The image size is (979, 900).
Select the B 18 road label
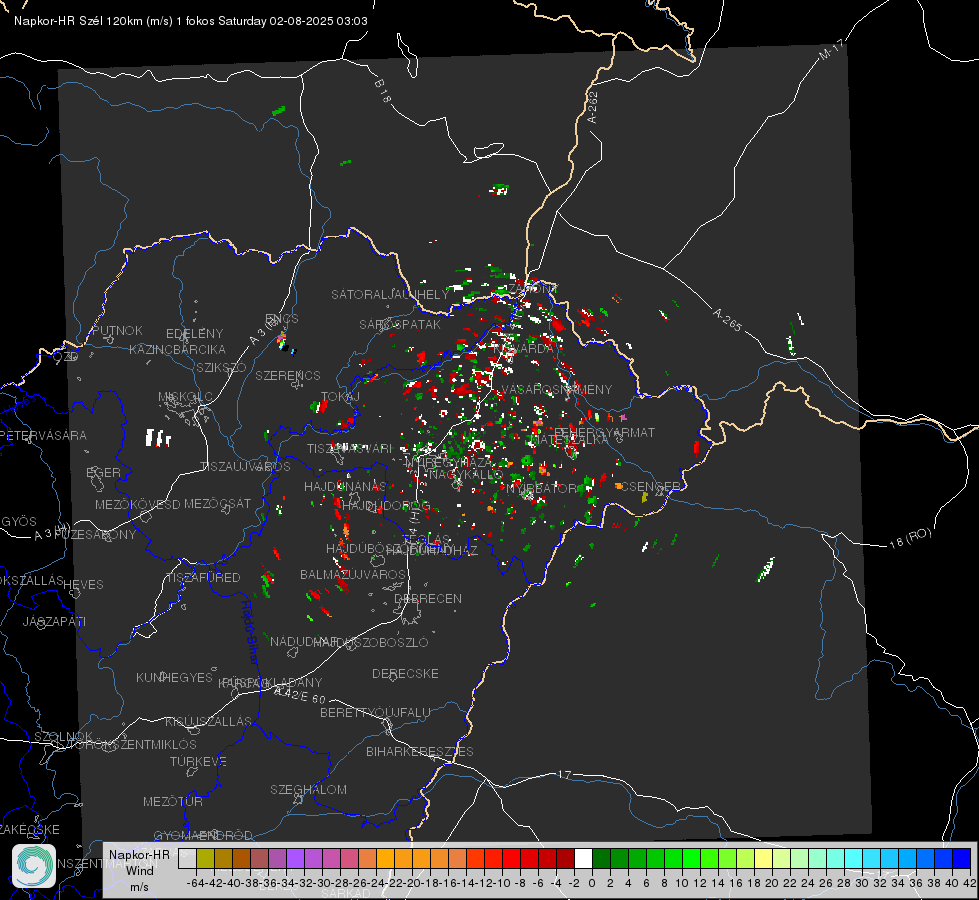[x=383, y=91]
